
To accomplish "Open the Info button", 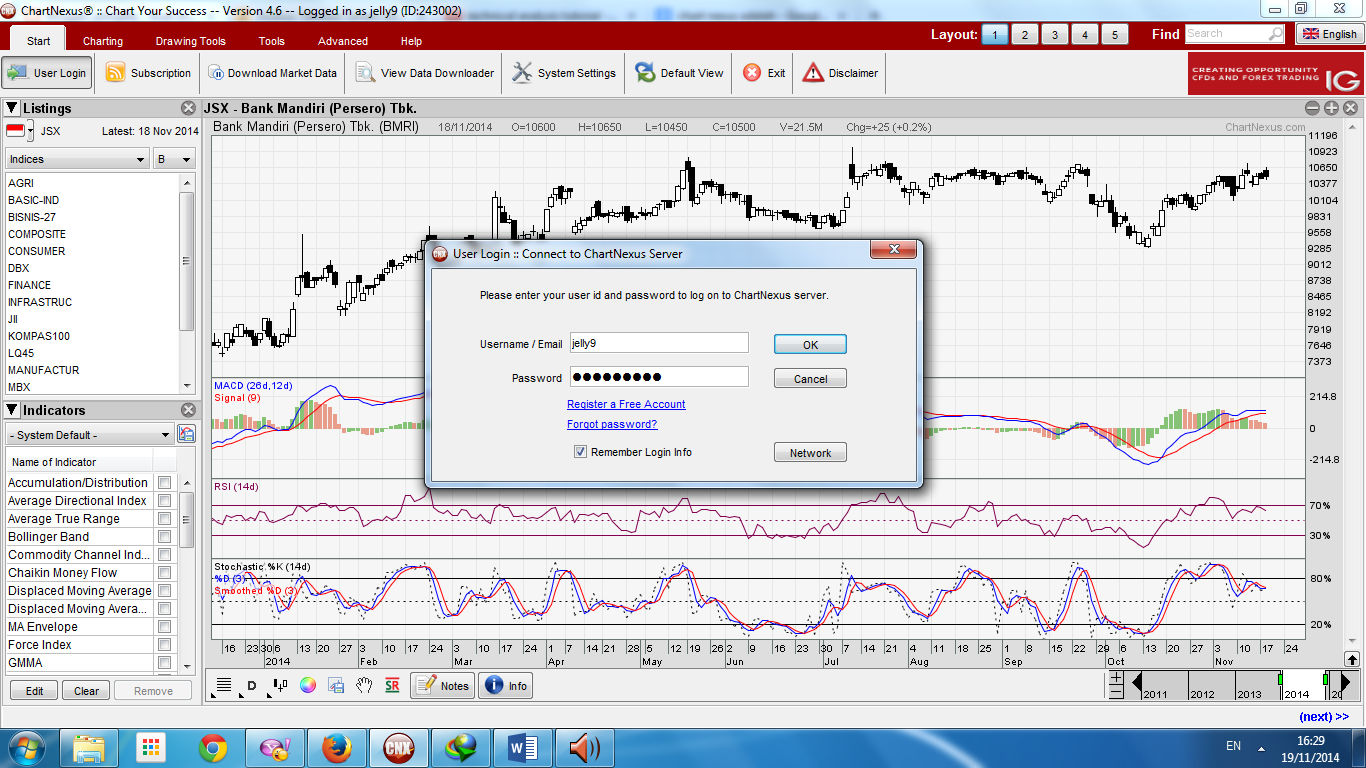I will (x=506, y=686).
